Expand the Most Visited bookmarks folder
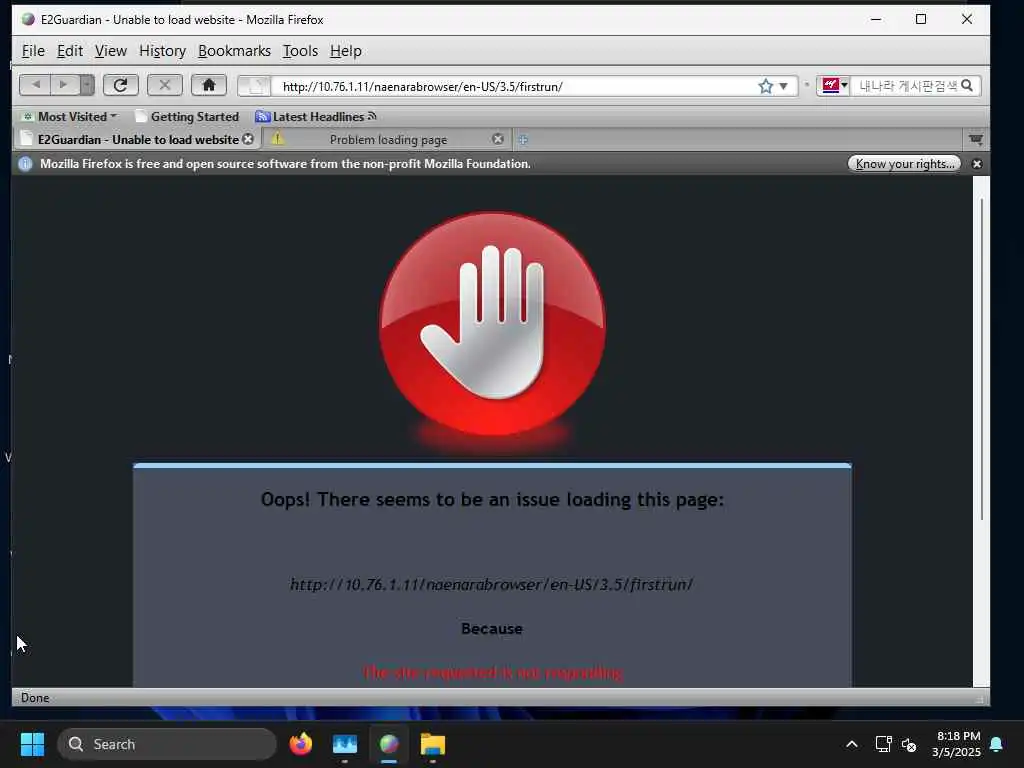1024x768 pixels. [x=69, y=117]
